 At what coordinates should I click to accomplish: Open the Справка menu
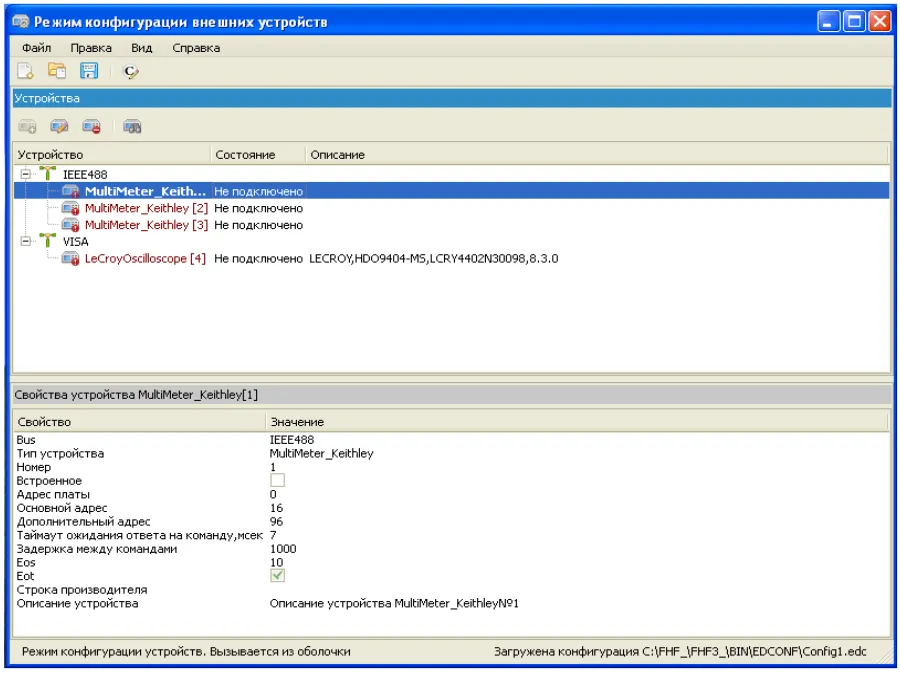point(196,48)
